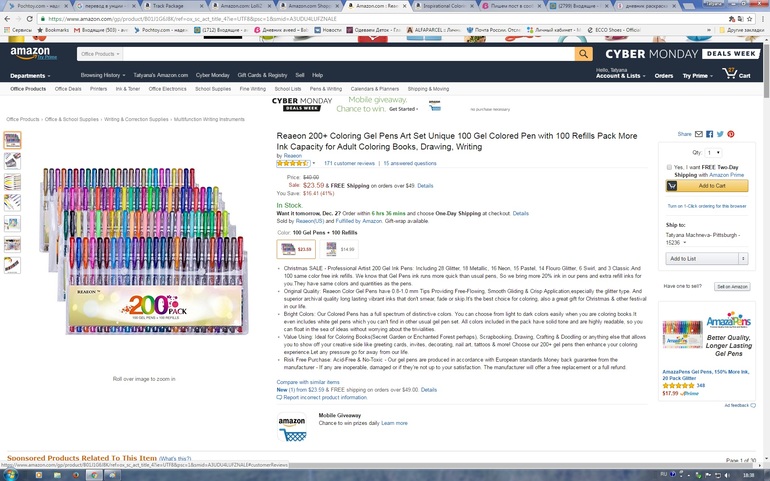The image size is (770, 481).
Task: Bookmark page with star icon in address bar
Action: click(x=749, y=19)
